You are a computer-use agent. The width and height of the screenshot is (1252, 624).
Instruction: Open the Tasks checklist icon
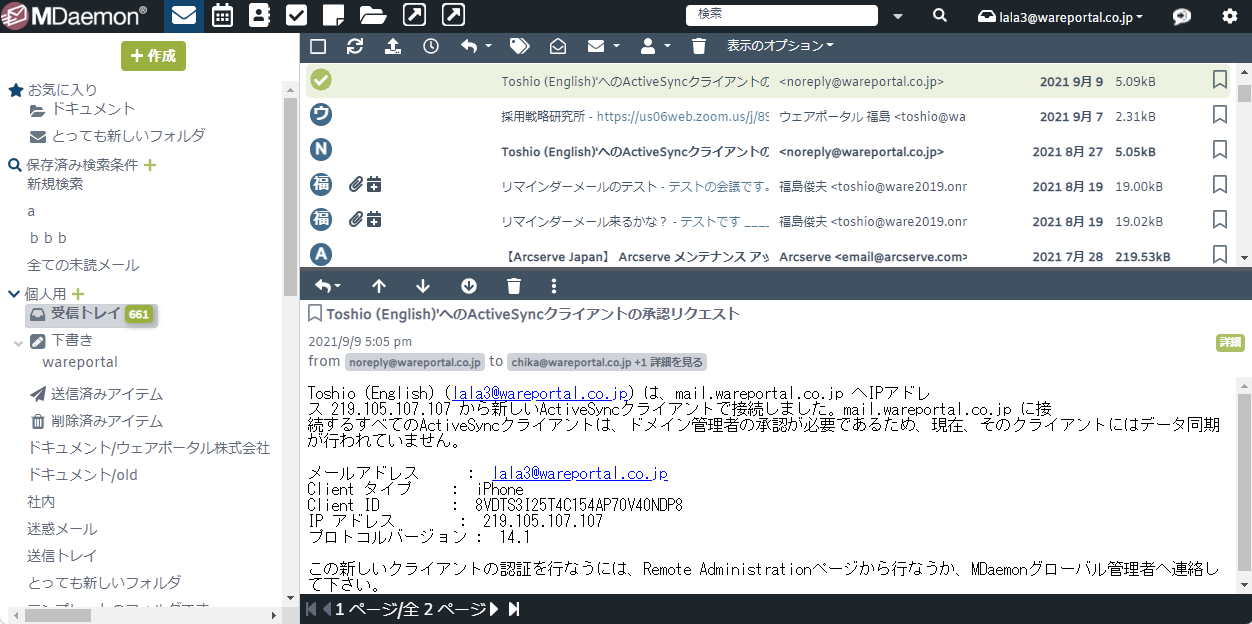click(296, 15)
